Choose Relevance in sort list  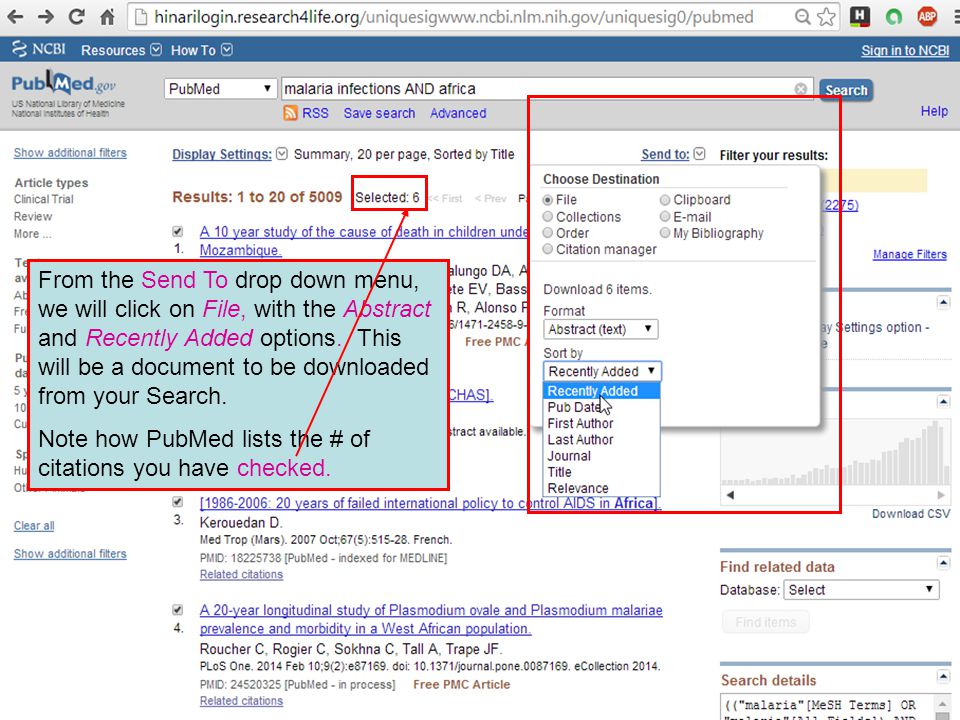click(601, 489)
